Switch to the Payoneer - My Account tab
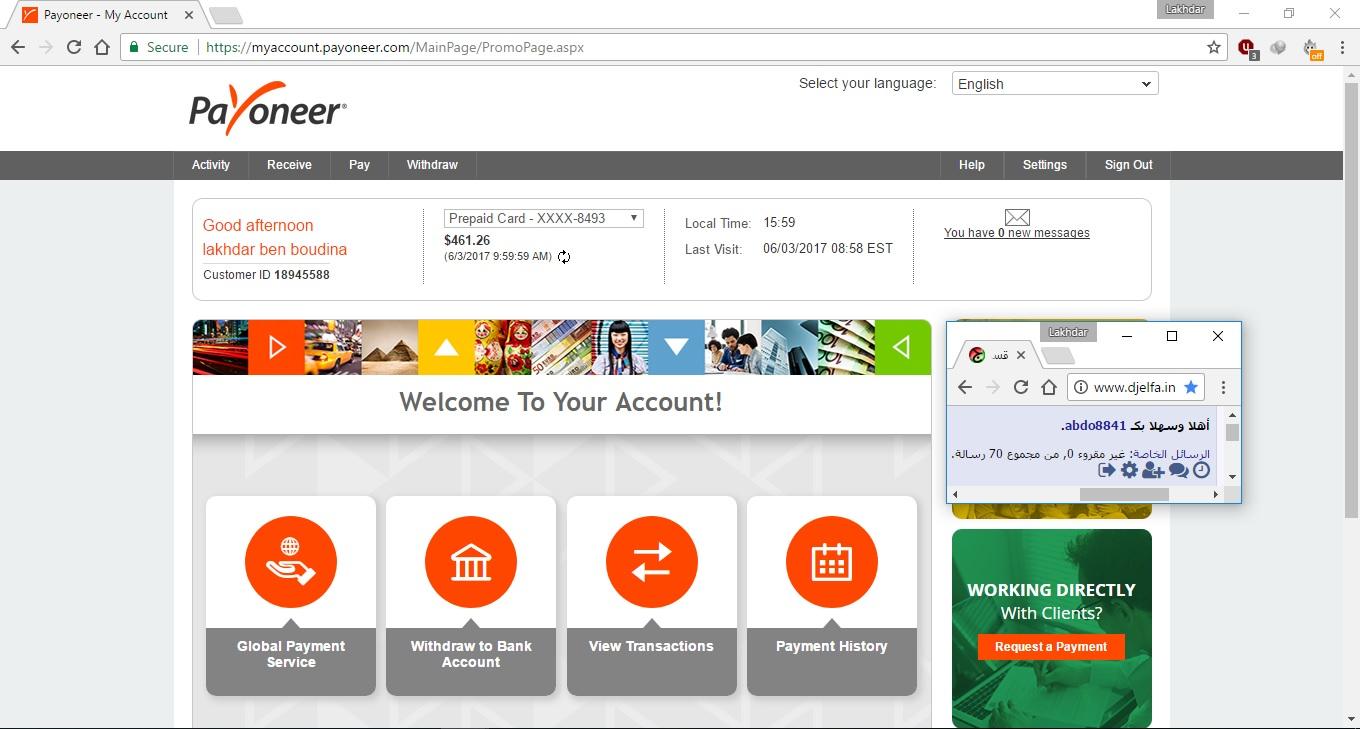Viewport: 1360px width, 729px height. [106, 15]
